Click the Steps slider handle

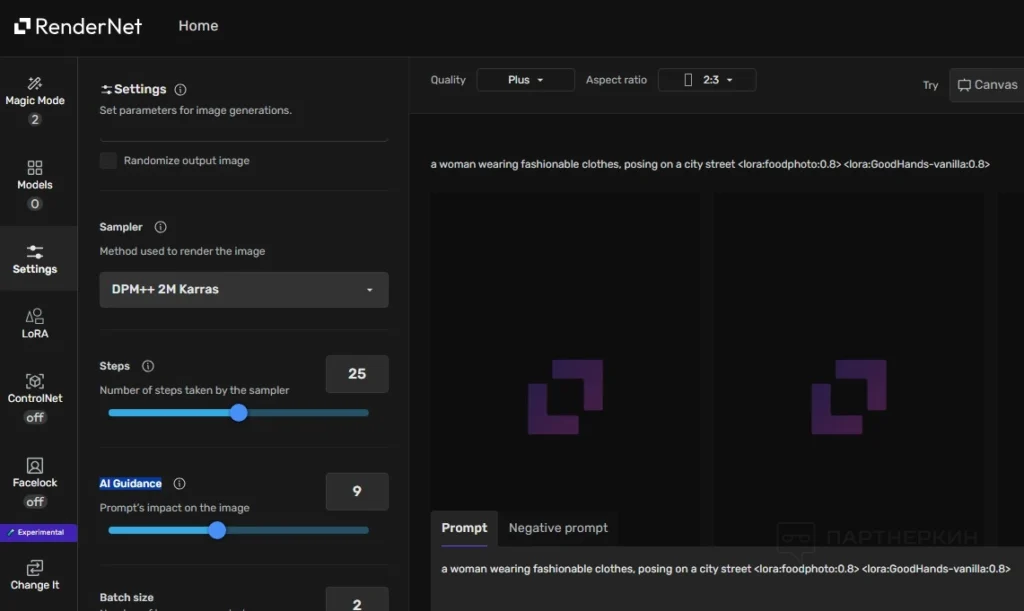point(239,413)
